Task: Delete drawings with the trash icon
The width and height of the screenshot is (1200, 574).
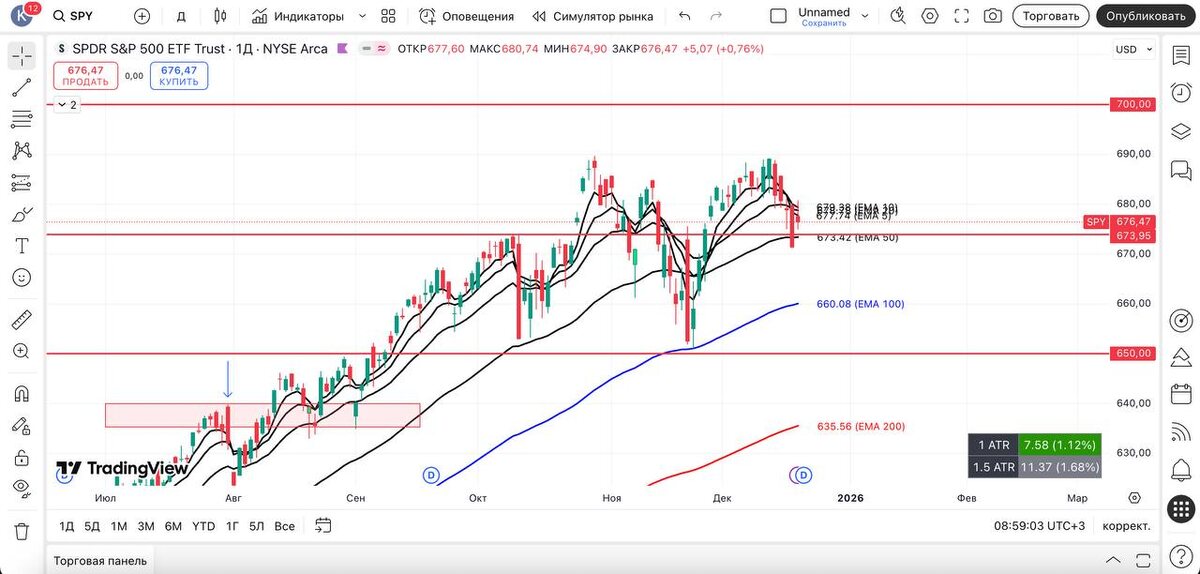Action: (21, 530)
